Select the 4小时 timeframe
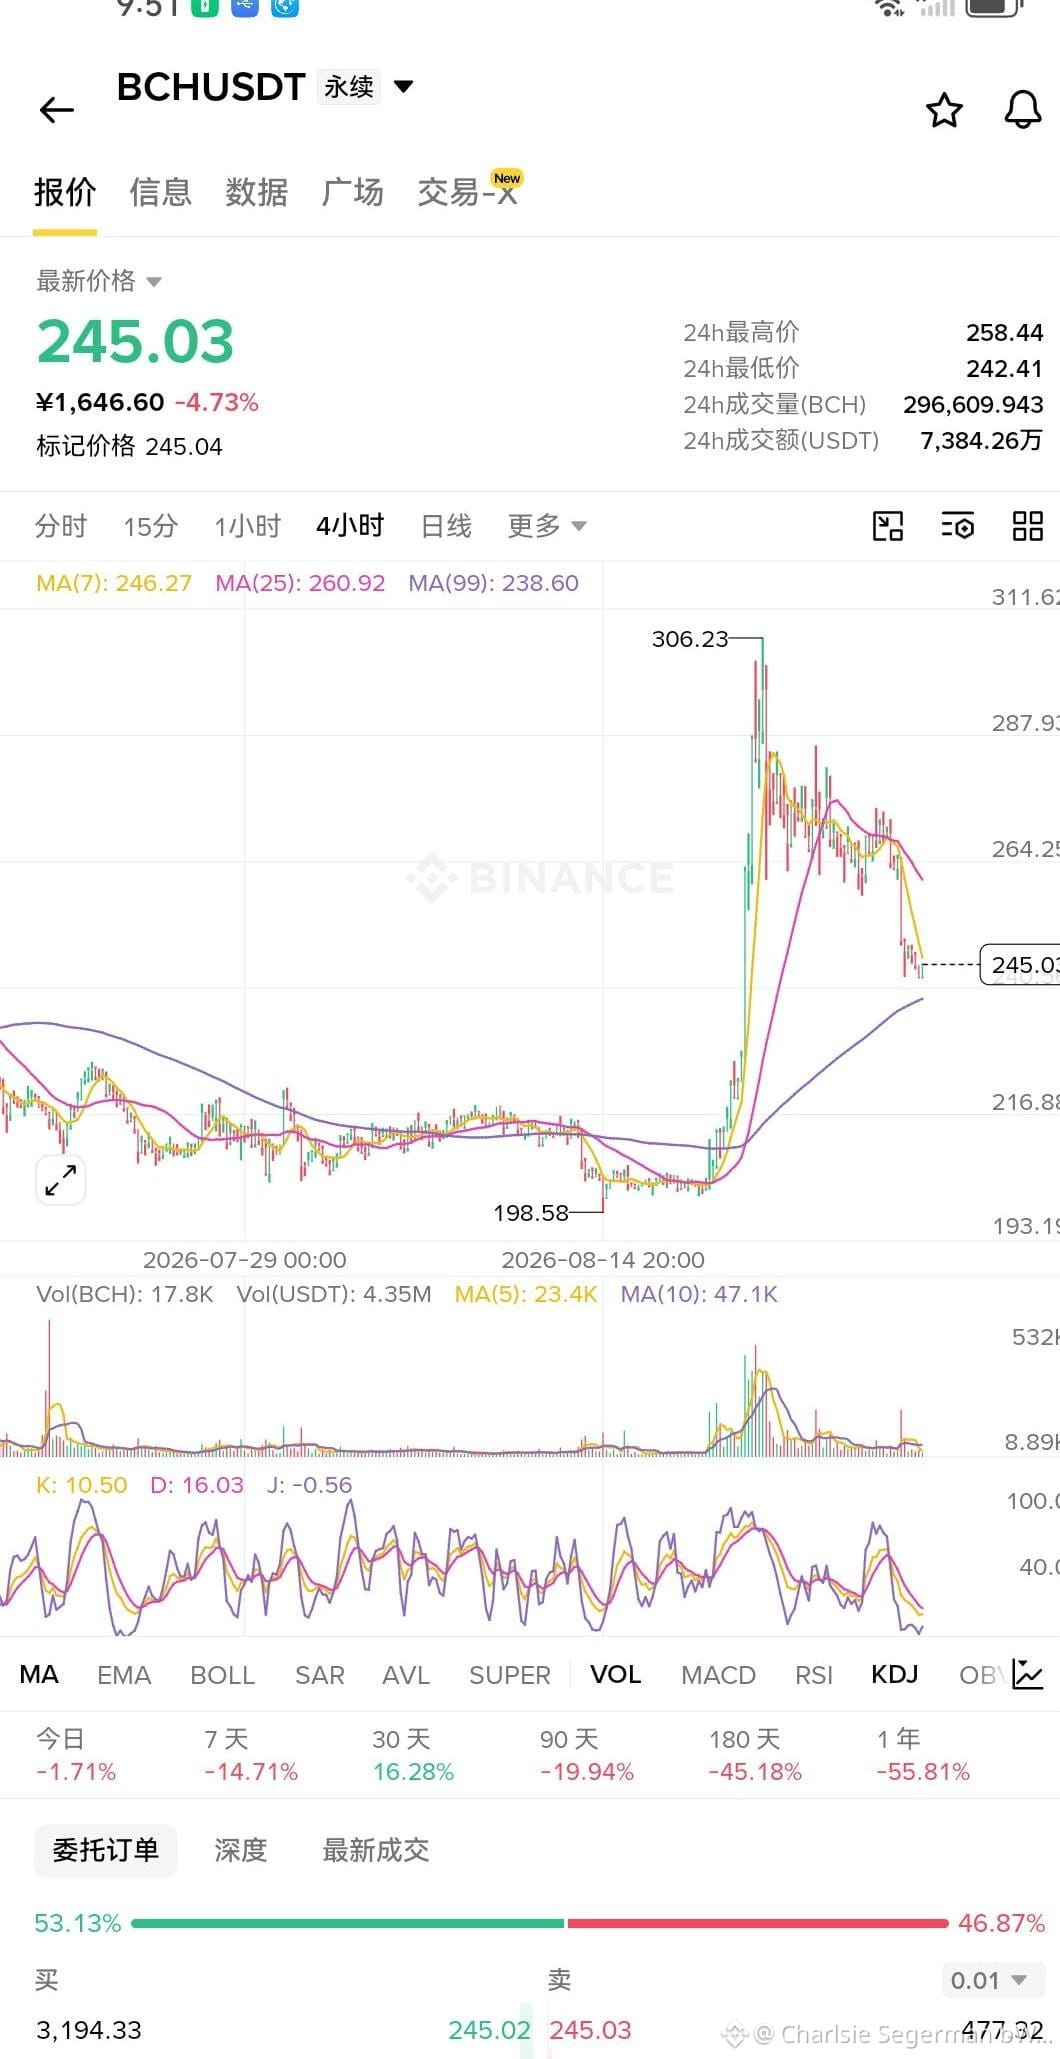1060x2059 pixels. pyautogui.click(x=350, y=526)
